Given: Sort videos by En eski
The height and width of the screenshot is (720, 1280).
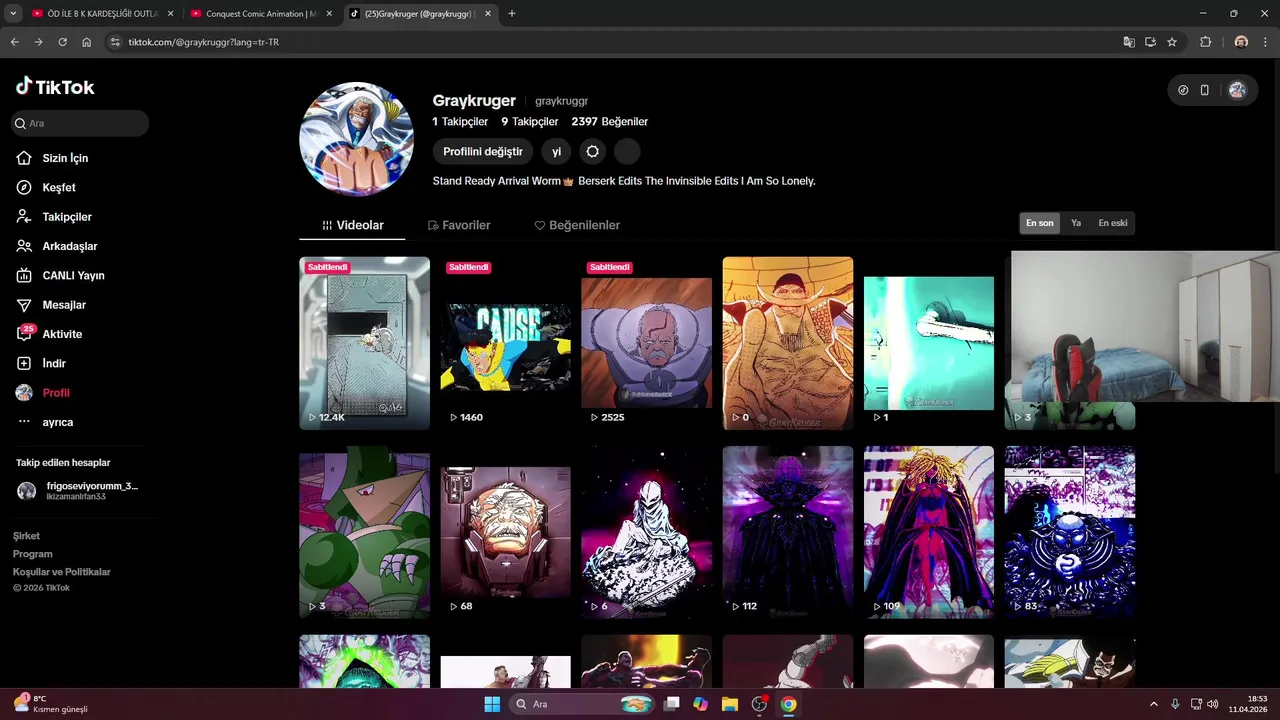Looking at the screenshot, I should click(1112, 223).
